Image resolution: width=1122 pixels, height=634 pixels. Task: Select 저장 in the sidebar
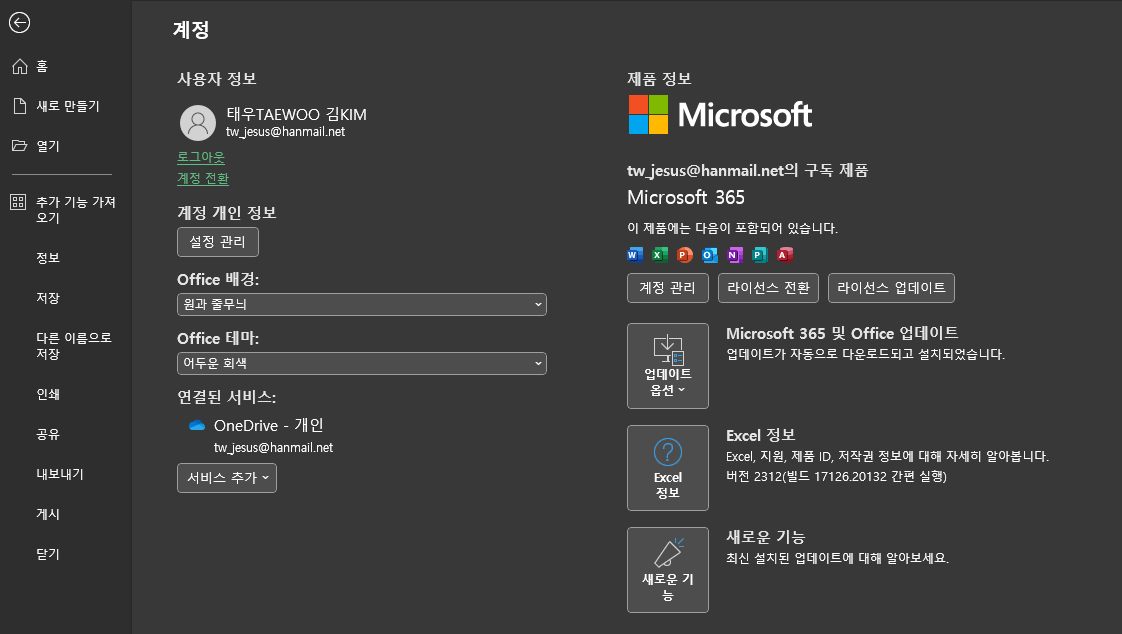pos(48,298)
